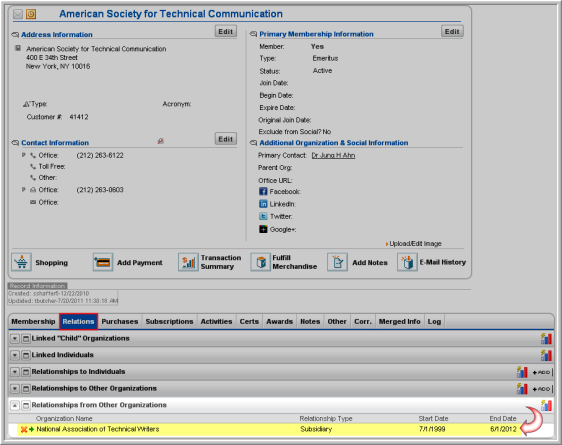Viewport: 562px width, 445px height.
Task: Click the Contact Information section icon
Action: [x=15, y=143]
